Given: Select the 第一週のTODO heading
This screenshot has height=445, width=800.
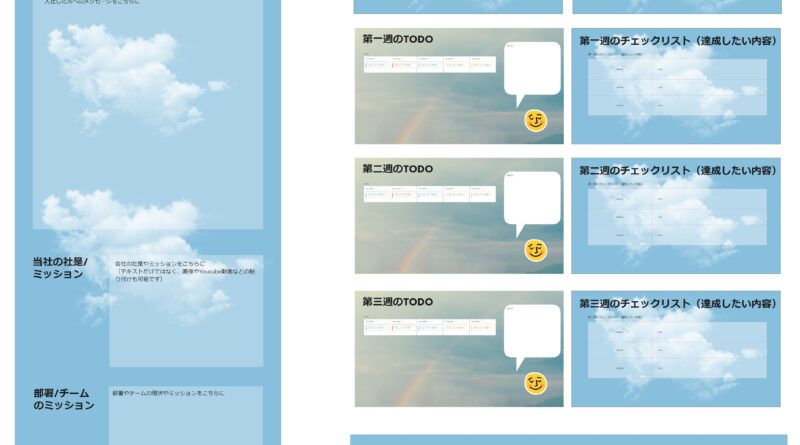Looking at the screenshot, I should (x=397, y=39).
